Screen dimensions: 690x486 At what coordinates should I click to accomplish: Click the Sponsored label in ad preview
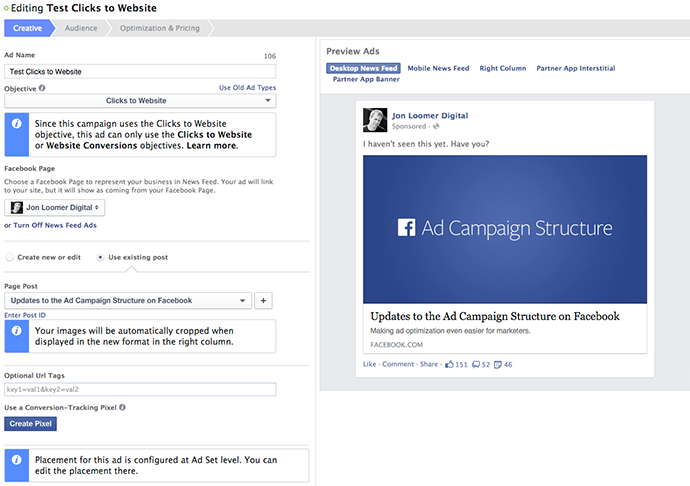pos(409,126)
